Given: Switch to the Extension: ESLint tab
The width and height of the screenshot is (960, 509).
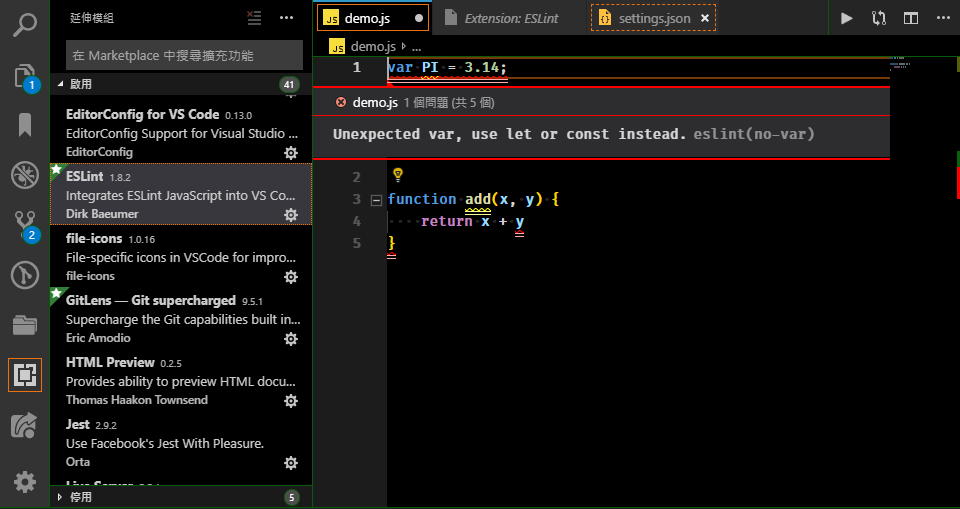Looking at the screenshot, I should coord(511,18).
